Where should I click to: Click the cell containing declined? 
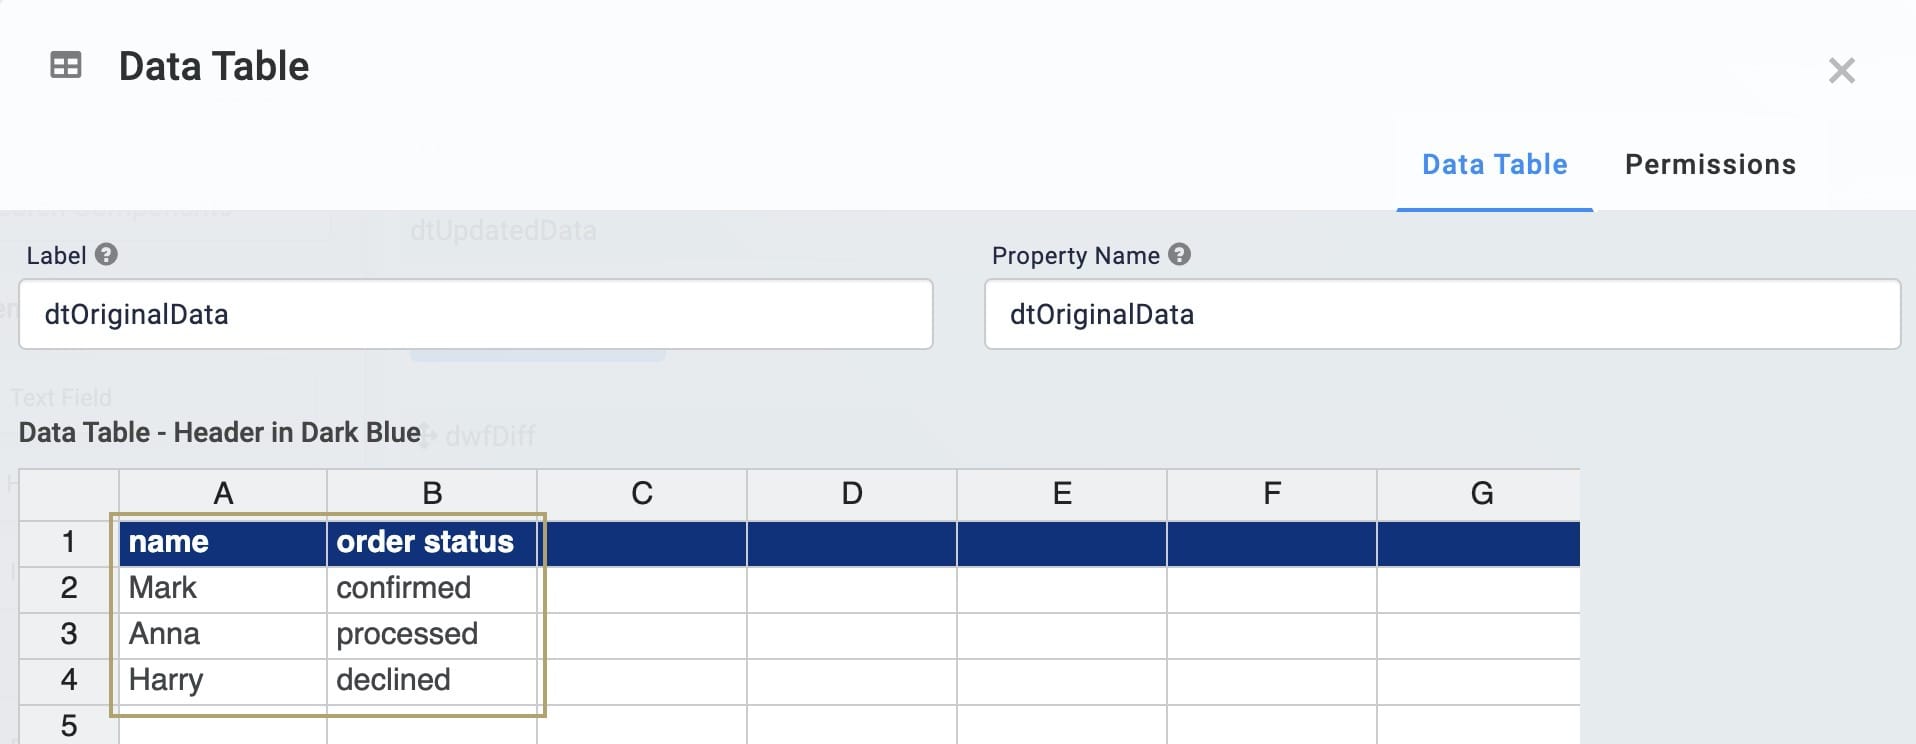(x=431, y=681)
